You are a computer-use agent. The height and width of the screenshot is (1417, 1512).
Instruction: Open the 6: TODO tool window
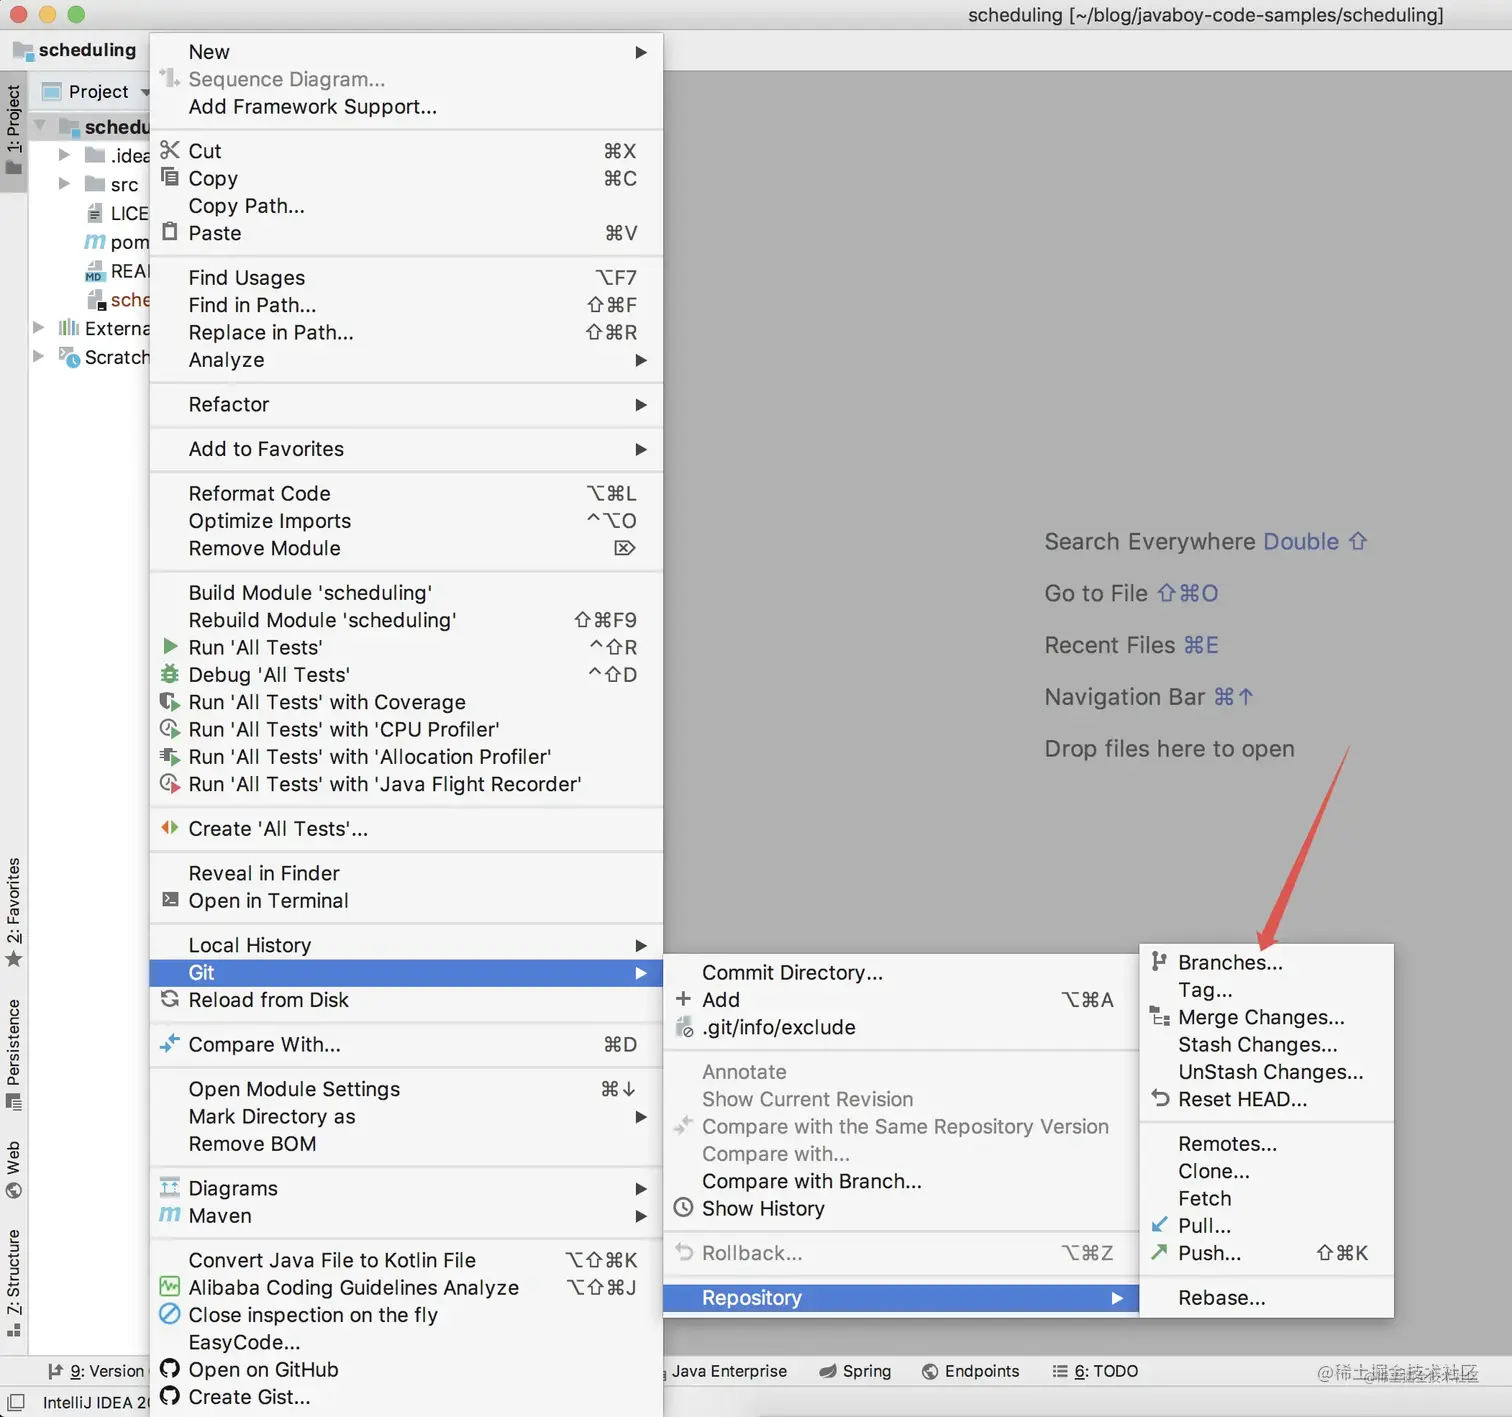pyautogui.click(x=1095, y=1371)
